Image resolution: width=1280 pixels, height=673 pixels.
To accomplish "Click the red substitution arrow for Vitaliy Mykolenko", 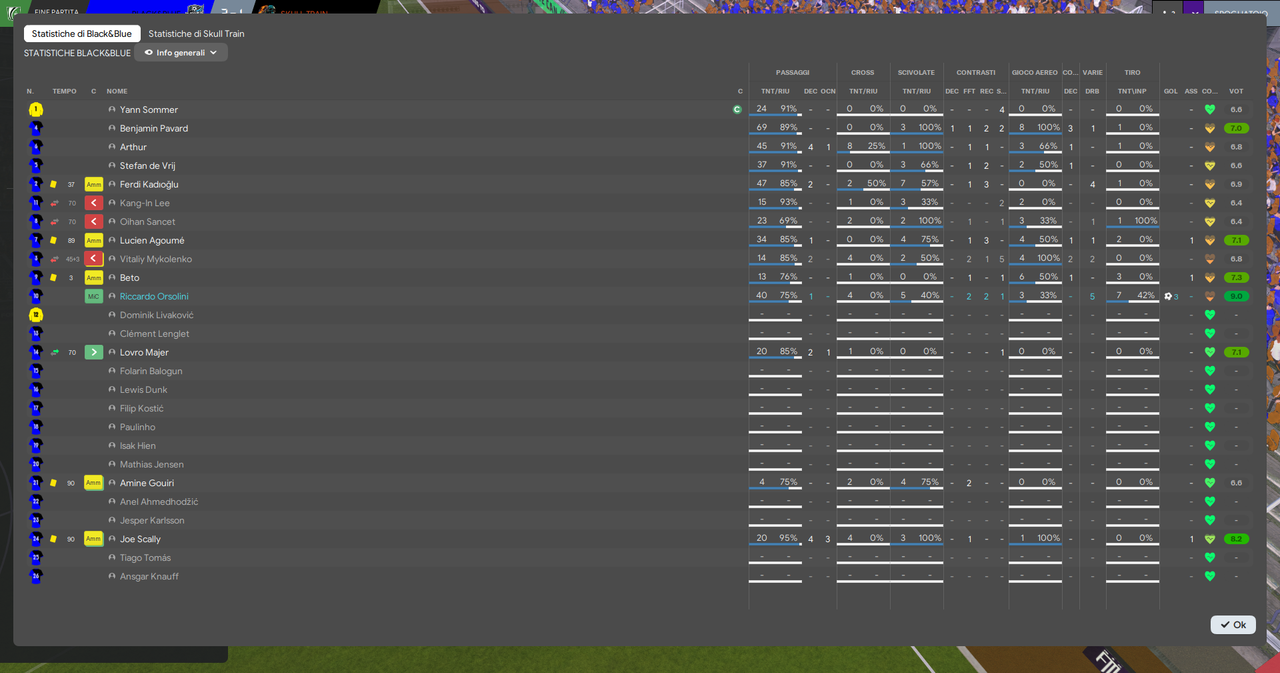I will click(94, 259).
